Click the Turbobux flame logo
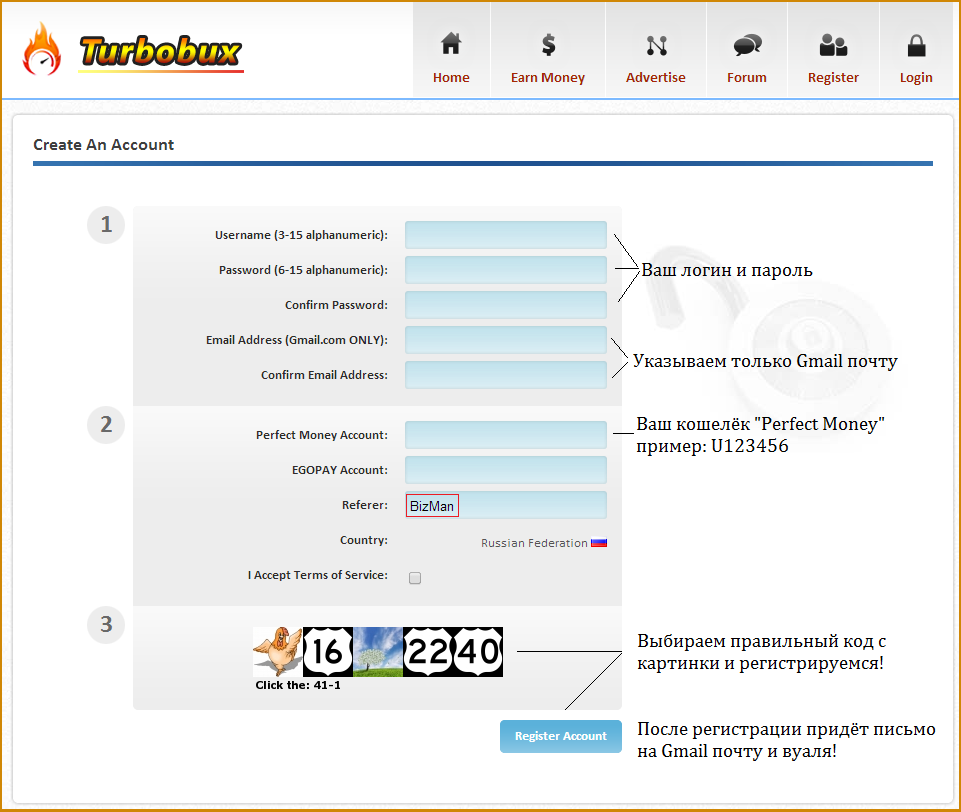961x812 pixels. [x=42, y=49]
